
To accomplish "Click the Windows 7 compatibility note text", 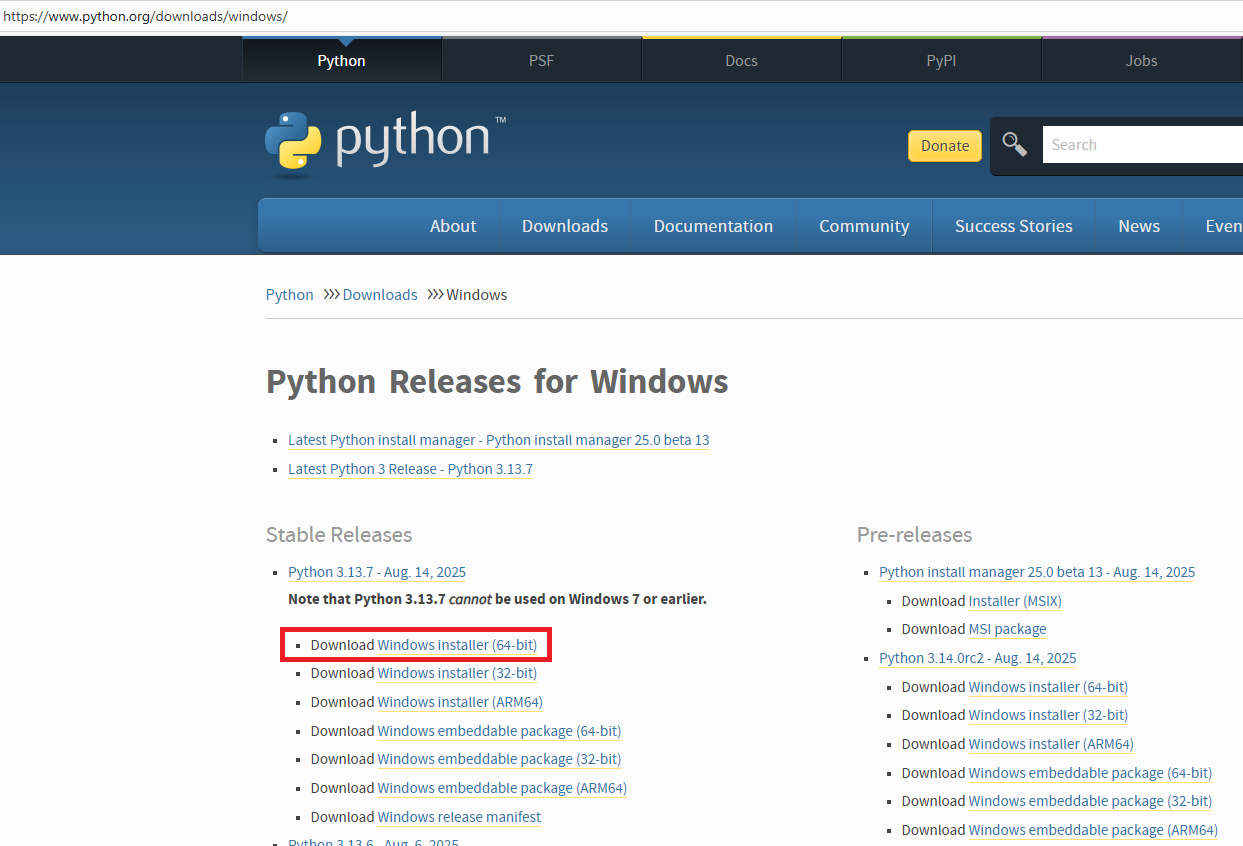I will pos(497,599).
